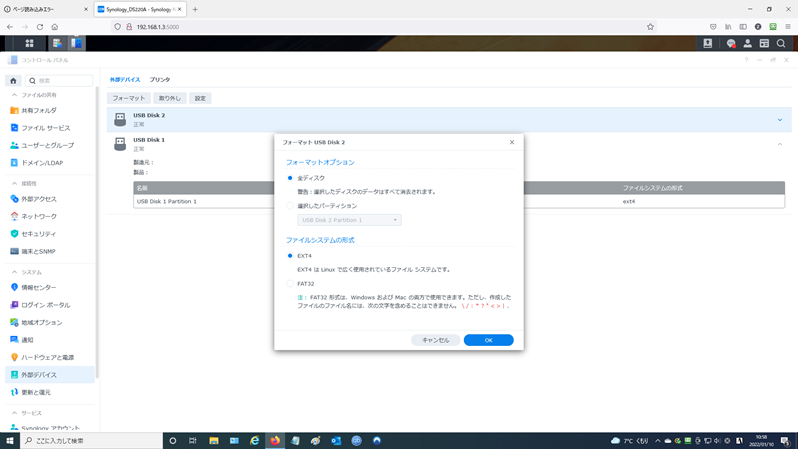Collapse the Services sidebar section
Screen dimensions: 798x449
tap(14, 413)
